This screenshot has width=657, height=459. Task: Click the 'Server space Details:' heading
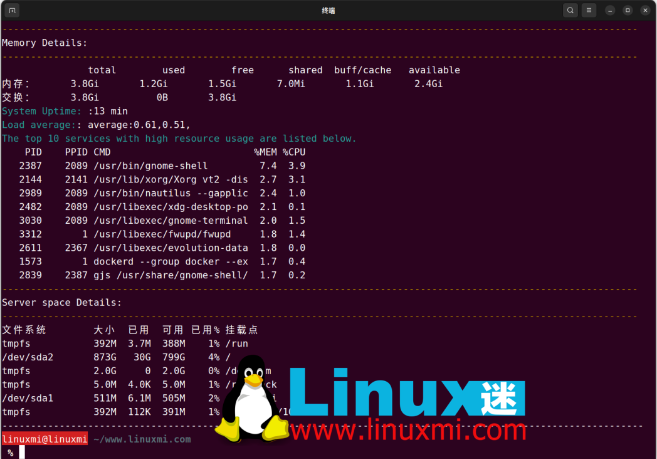pos(62,302)
